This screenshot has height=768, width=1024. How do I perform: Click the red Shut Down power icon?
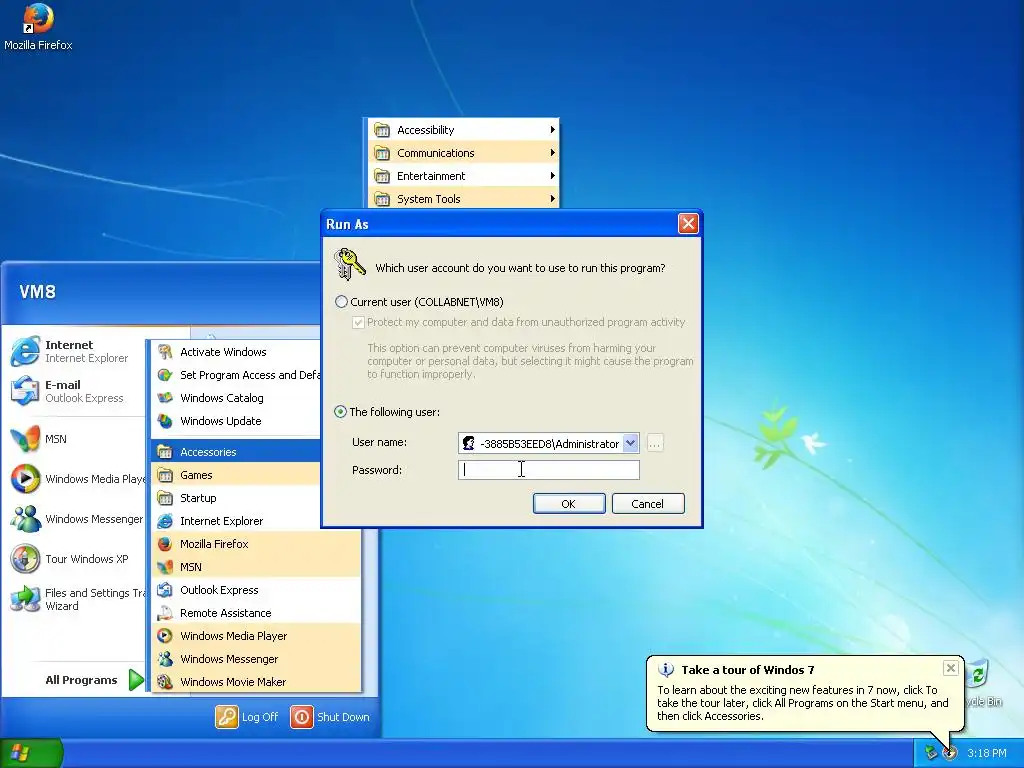point(302,717)
